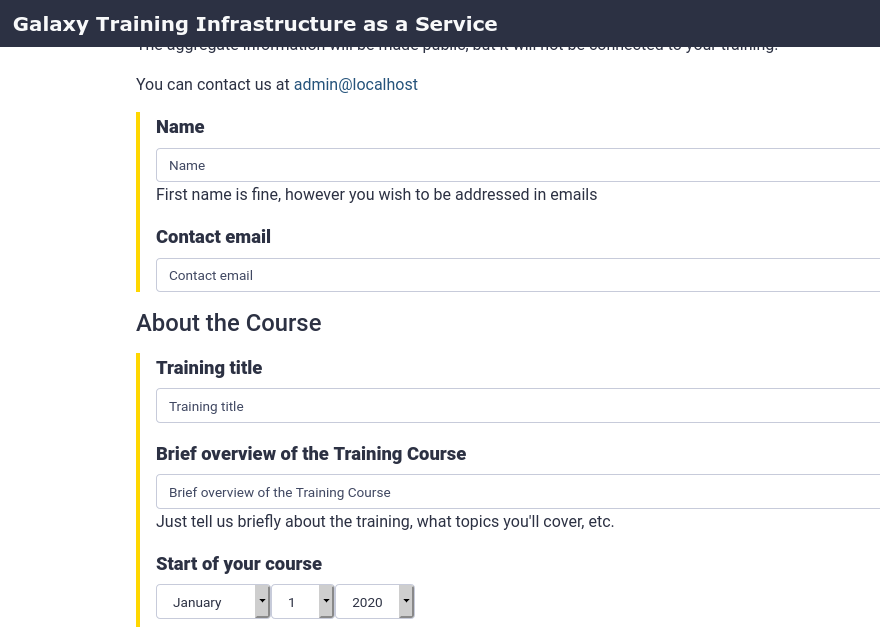Image resolution: width=880 pixels, height=627 pixels.
Task: Select the 'Training title' field label
Action: [x=209, y=368]
